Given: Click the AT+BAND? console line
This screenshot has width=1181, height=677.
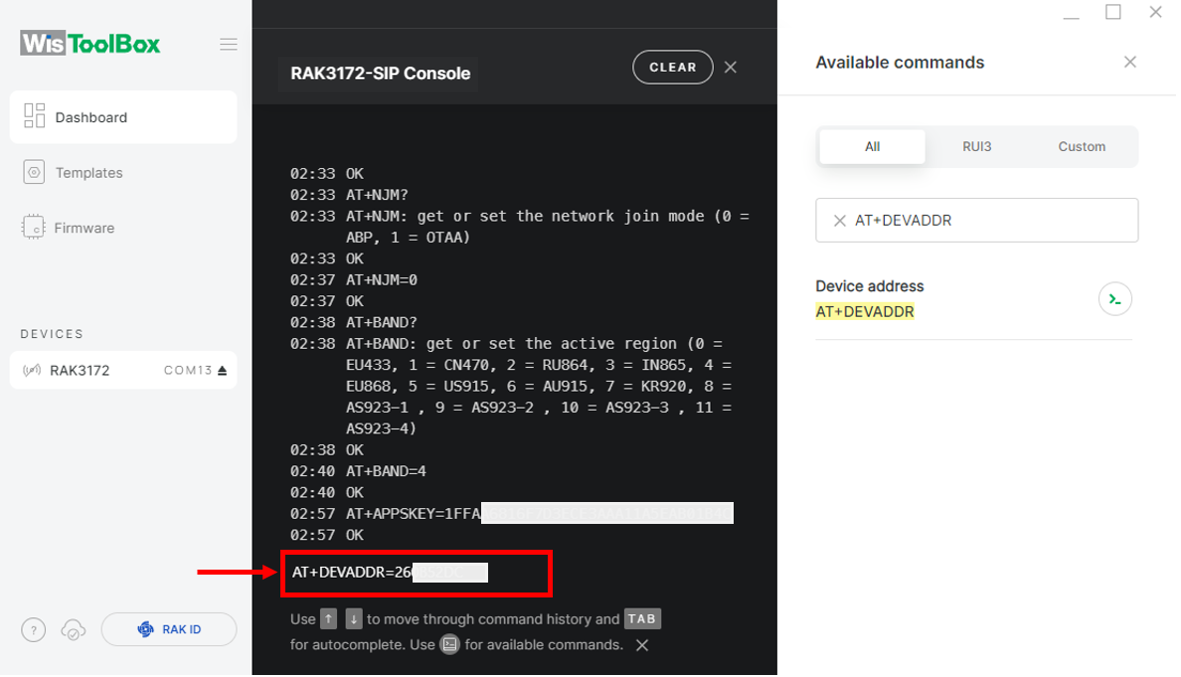Looking at the screenshot, I should (381, 322).
